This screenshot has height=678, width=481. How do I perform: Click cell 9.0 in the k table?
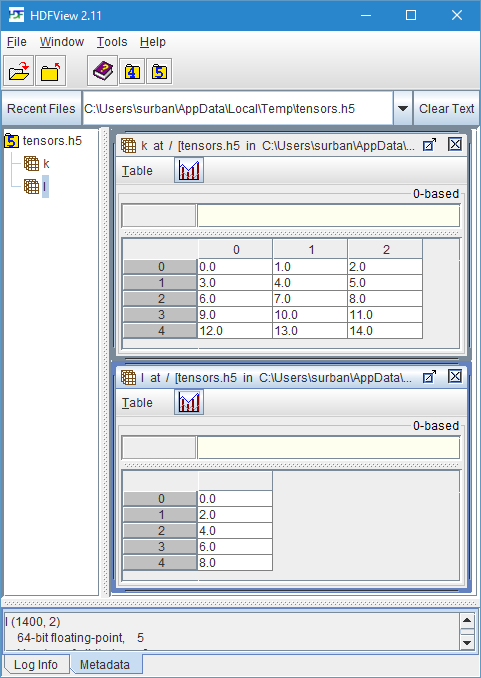(x=235, y=315)
